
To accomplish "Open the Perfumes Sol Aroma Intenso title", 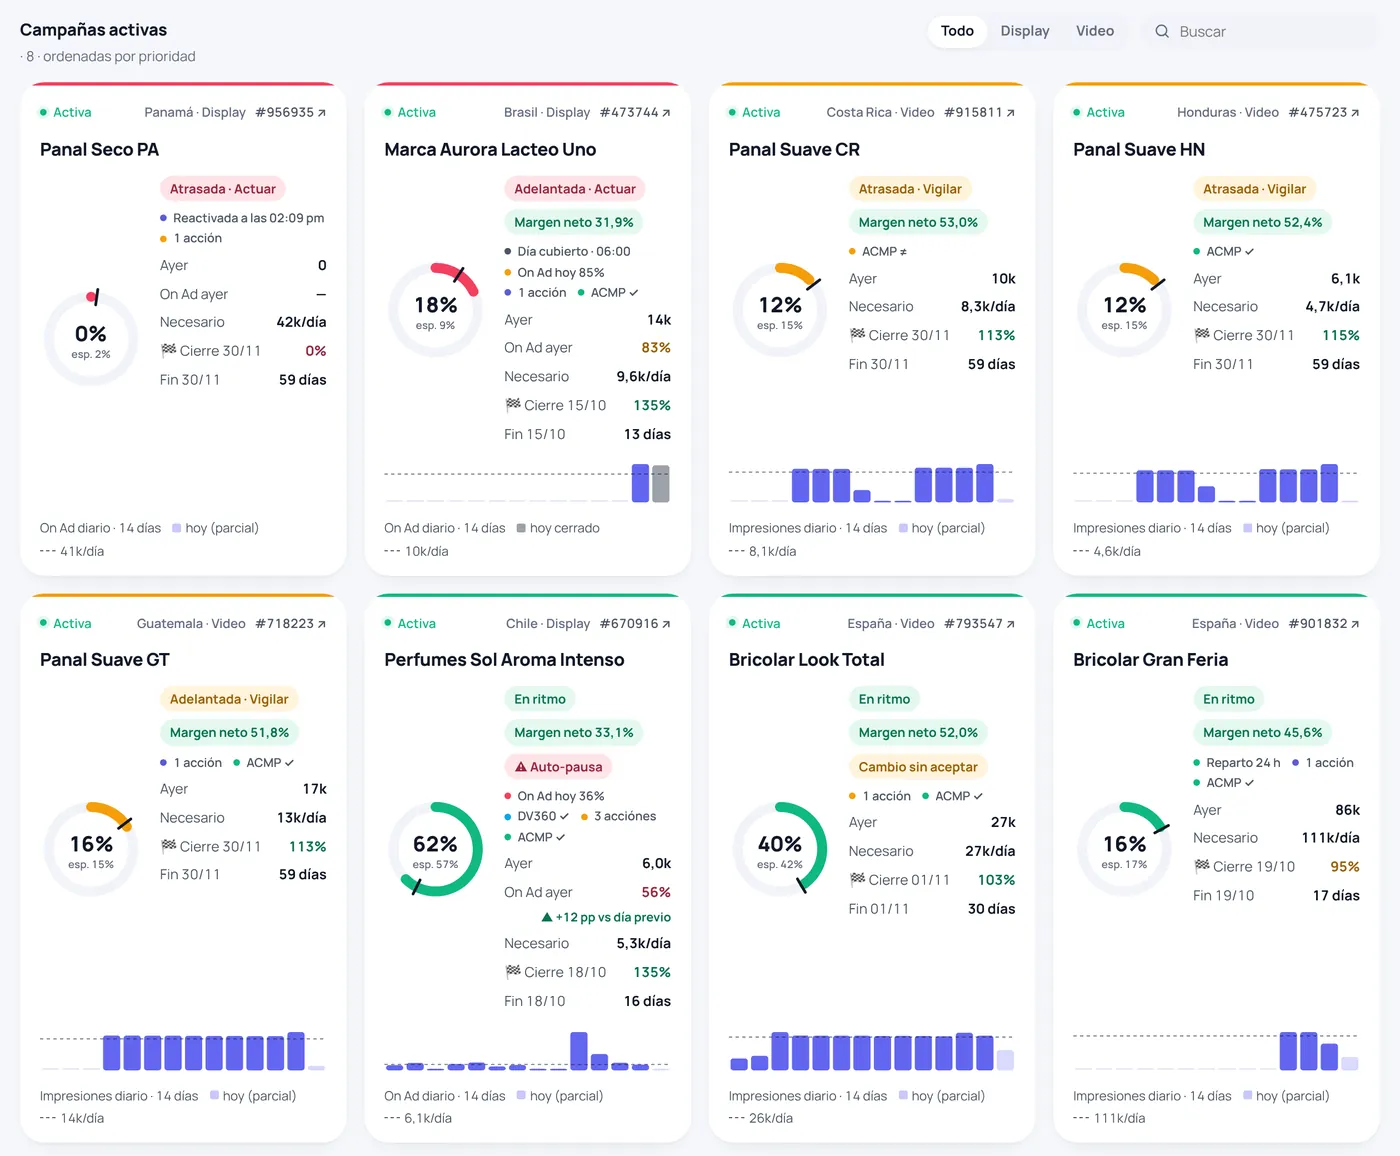I will pyautogui.click(x=504, y=660).
